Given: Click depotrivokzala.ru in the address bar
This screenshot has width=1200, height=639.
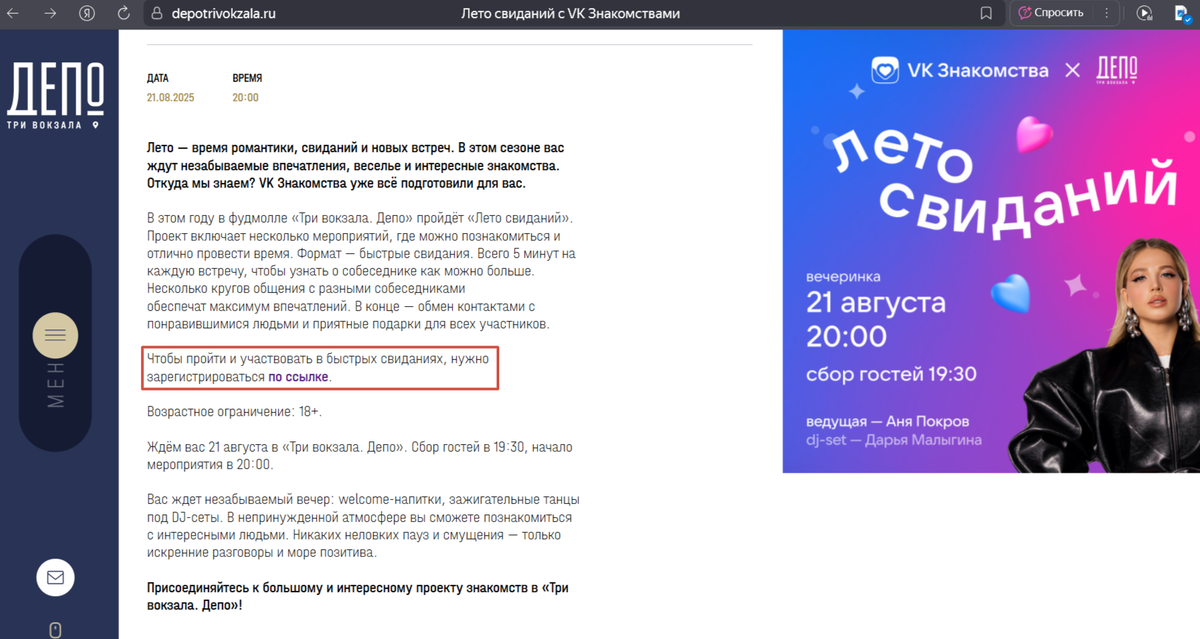Looking at the screenshot, I should coord(223,14).
